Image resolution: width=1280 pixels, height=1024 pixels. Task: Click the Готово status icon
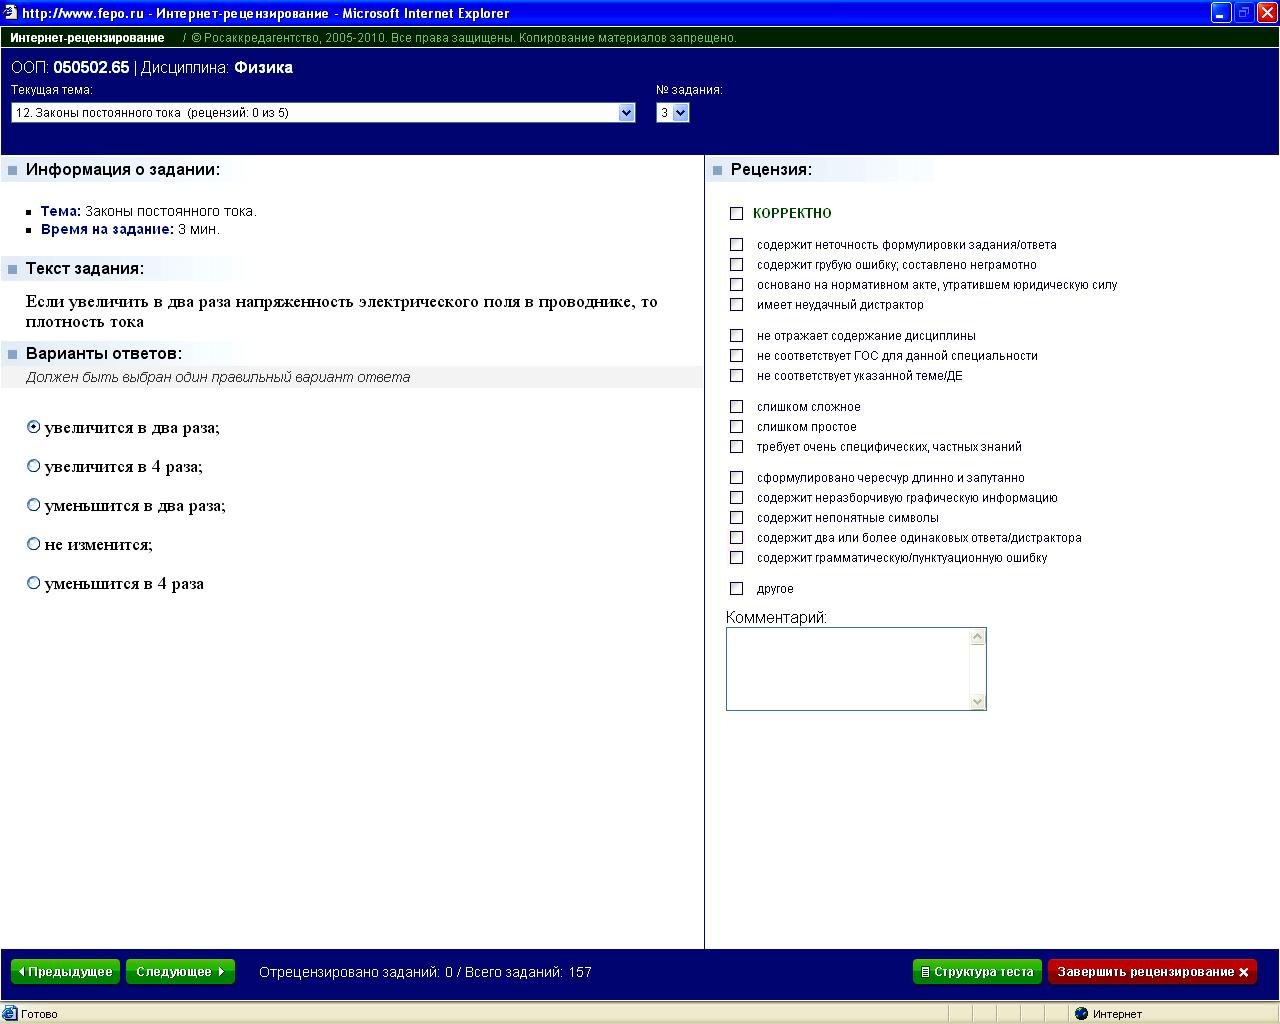(x=11, y=1014)
